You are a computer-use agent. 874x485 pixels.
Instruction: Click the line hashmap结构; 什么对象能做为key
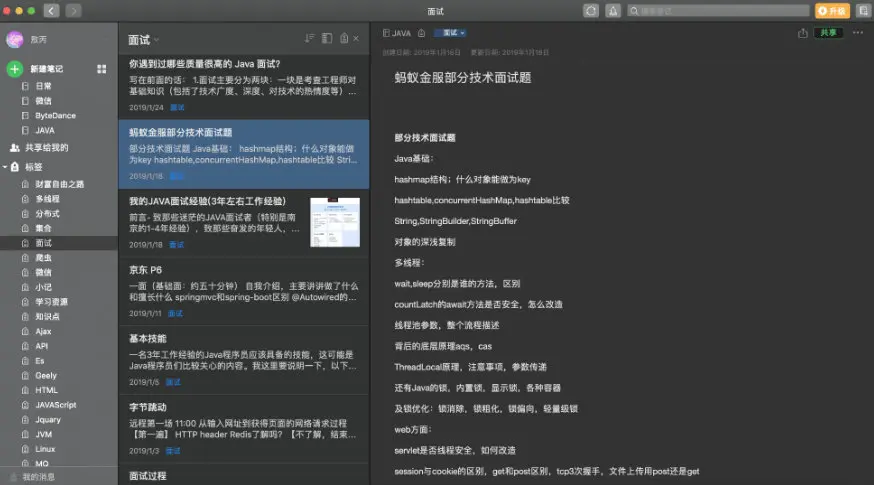point(463,180)
